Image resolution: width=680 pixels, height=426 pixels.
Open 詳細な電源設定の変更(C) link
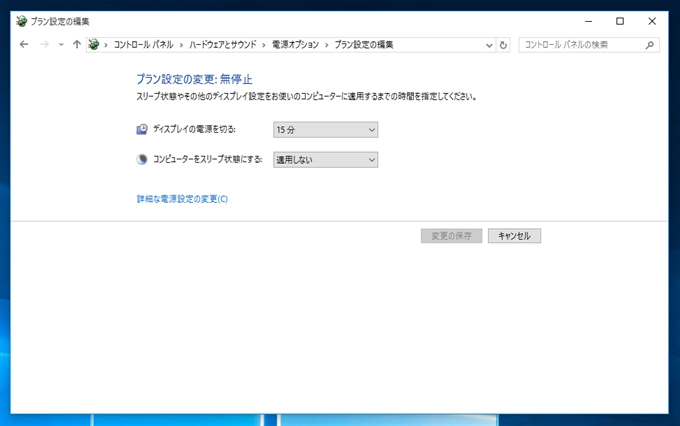pyautogui.click(x=182, y=199)
